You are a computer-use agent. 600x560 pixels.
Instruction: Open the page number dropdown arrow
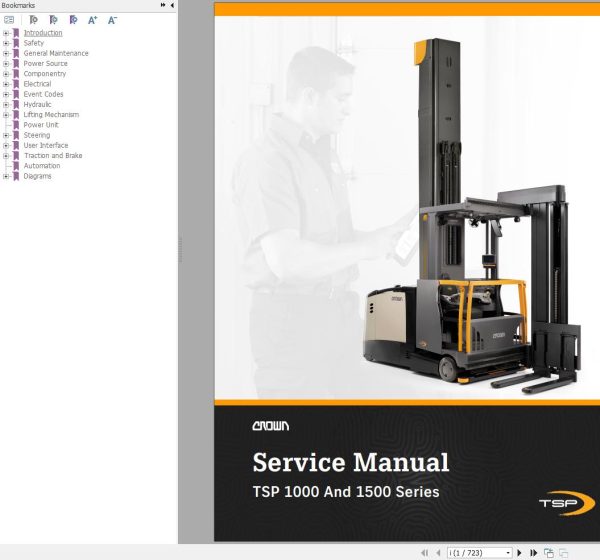(508, 553)
